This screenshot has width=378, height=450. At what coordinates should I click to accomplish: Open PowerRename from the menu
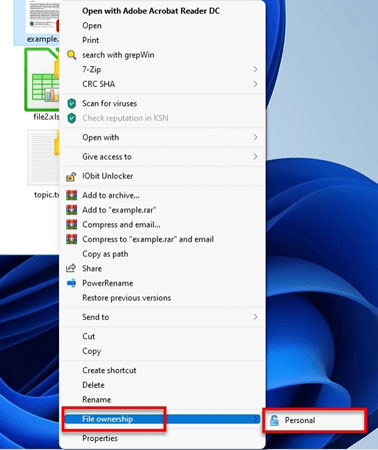162,283
